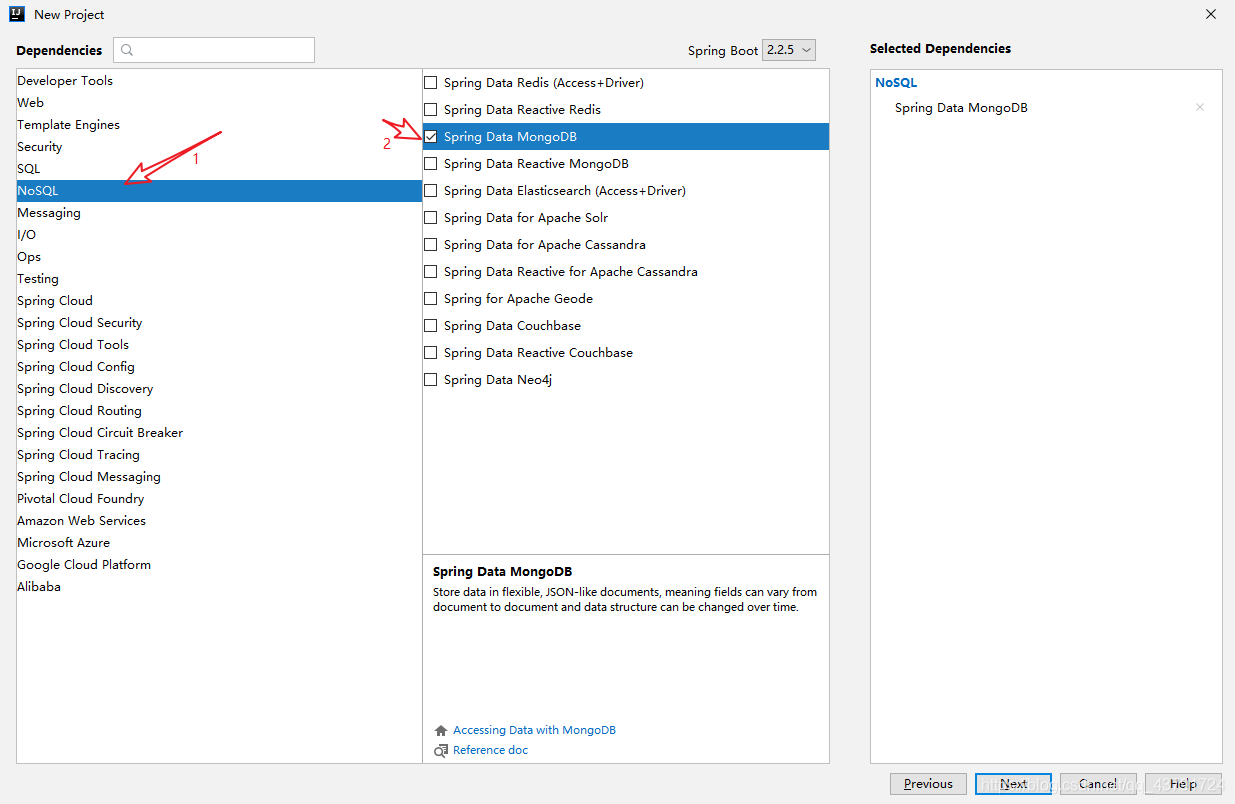Viewport: 1235px width, 804px height.
Task: Select the I/O category
Action: 219,235
